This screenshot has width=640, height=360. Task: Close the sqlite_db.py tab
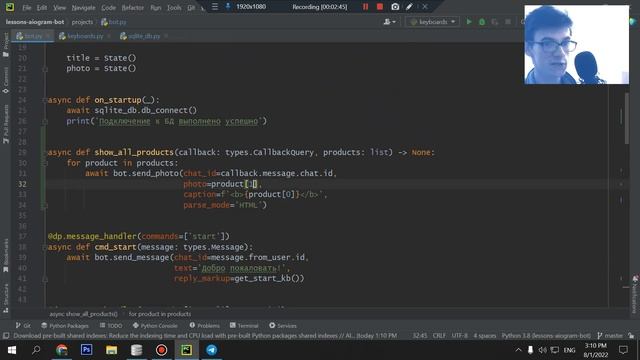[166, 36]
